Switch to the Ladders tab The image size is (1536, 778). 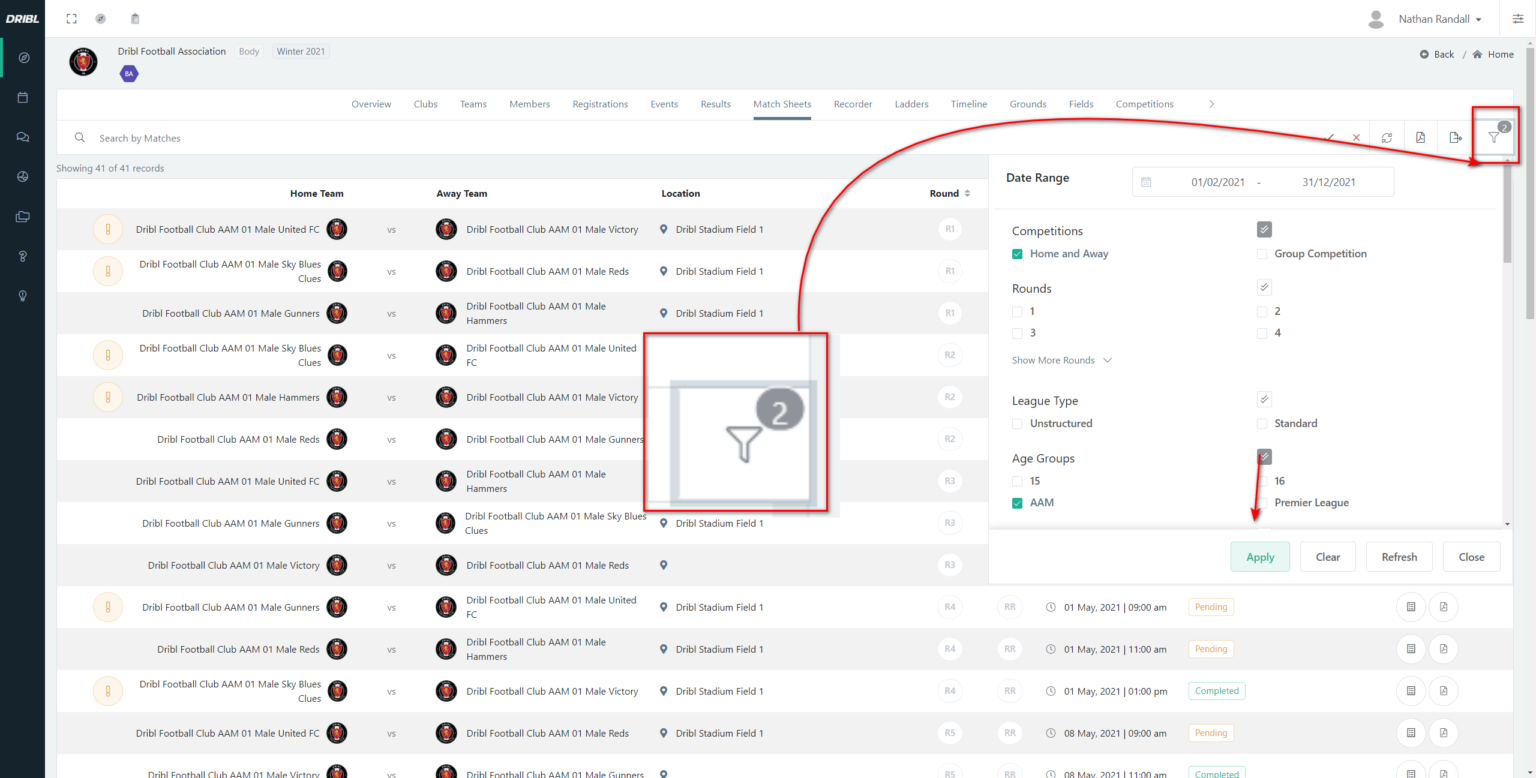click(911, 104)
